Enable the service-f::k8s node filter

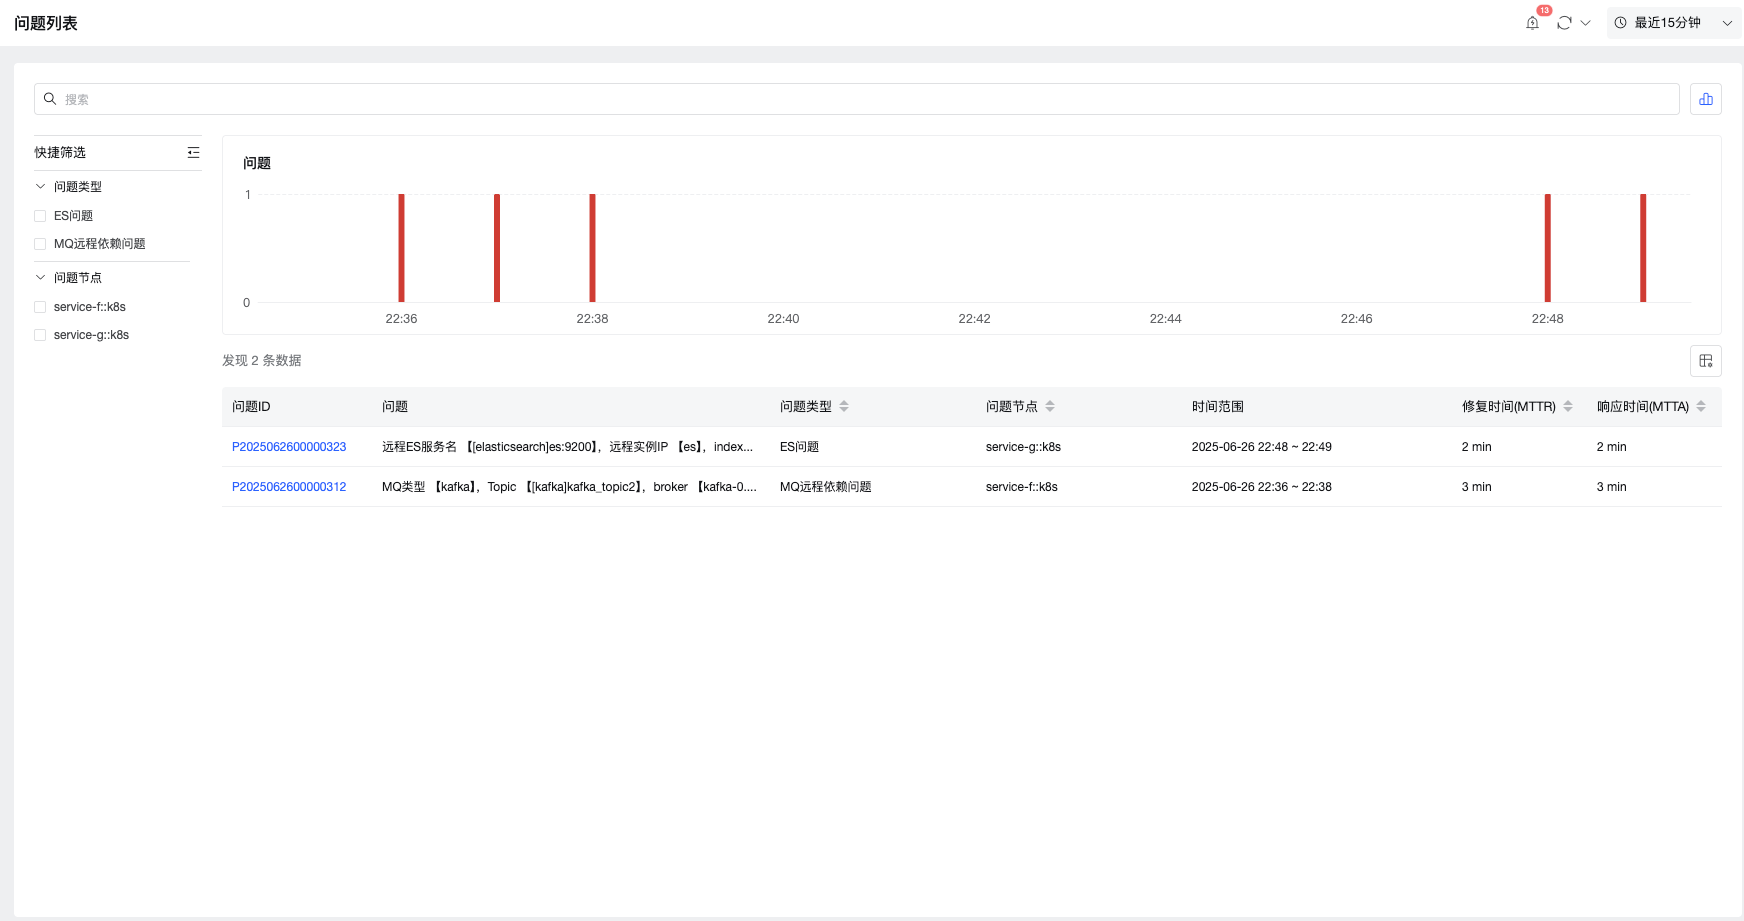tap(41, 307)
